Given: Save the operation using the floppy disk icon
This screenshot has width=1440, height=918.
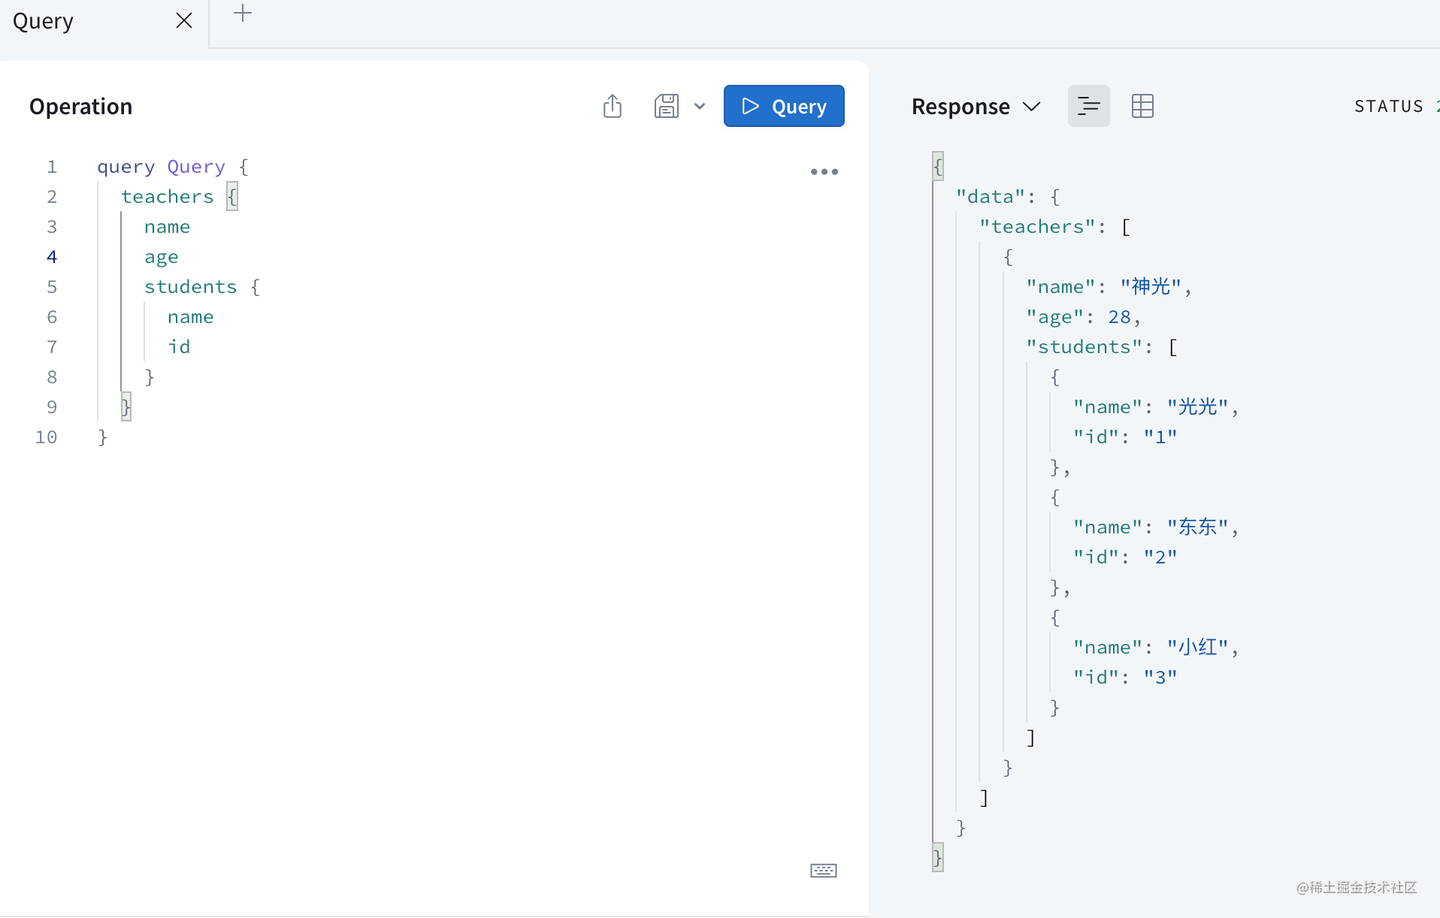Looking at the screenshot, I should [666, 105].
